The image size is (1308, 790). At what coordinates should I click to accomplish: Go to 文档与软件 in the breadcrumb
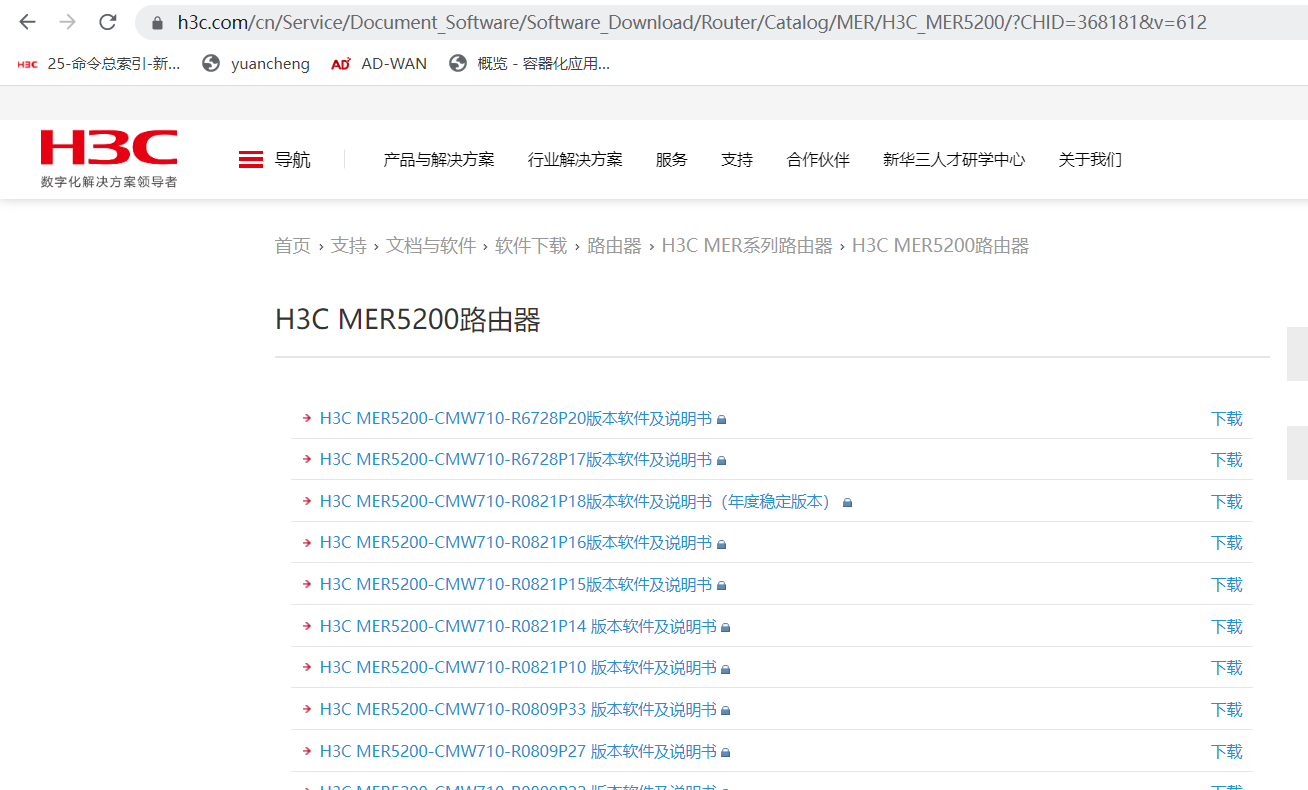tap(431, 246)
